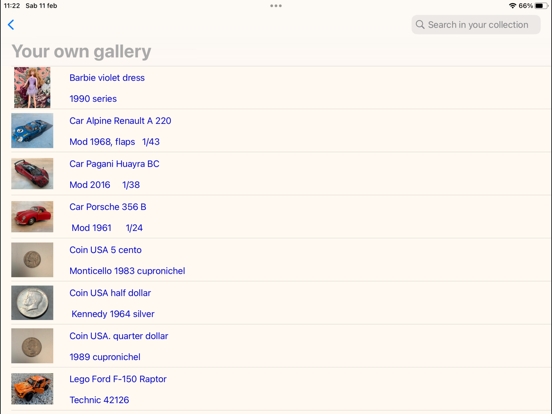Open Barbie violet dress entry

pyautogui.click(x=281, y=88)
